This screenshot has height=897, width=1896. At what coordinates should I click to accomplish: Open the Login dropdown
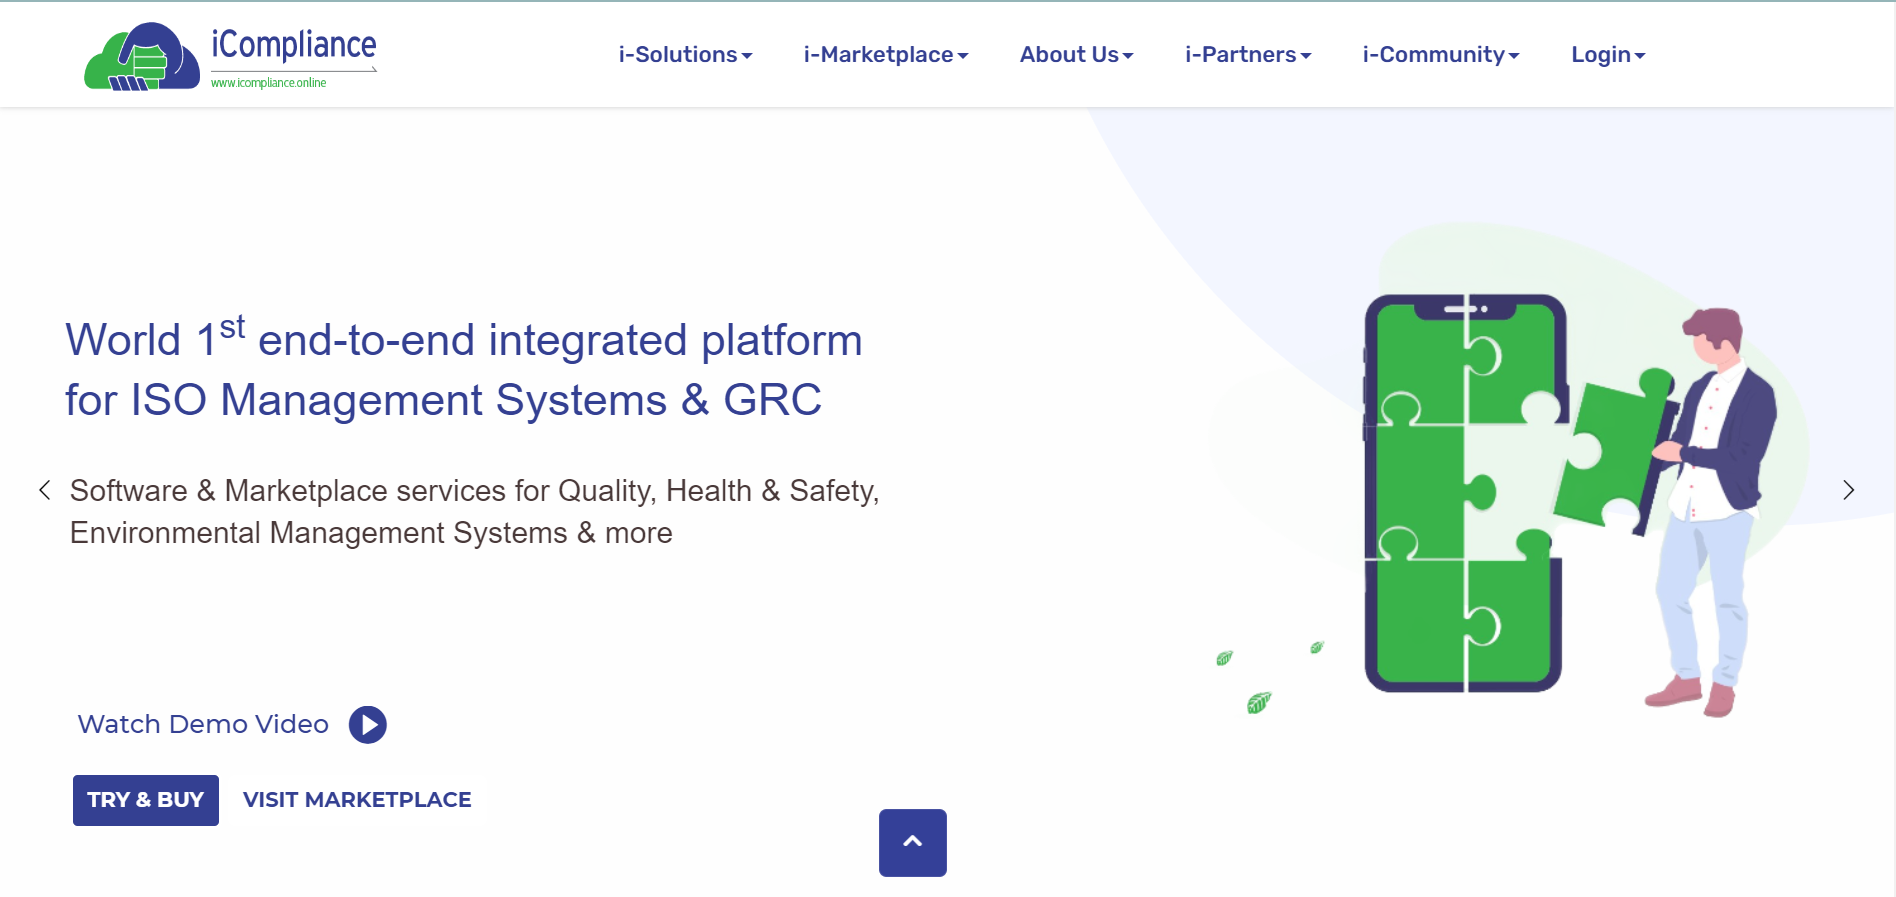[x=1607, y=55]
